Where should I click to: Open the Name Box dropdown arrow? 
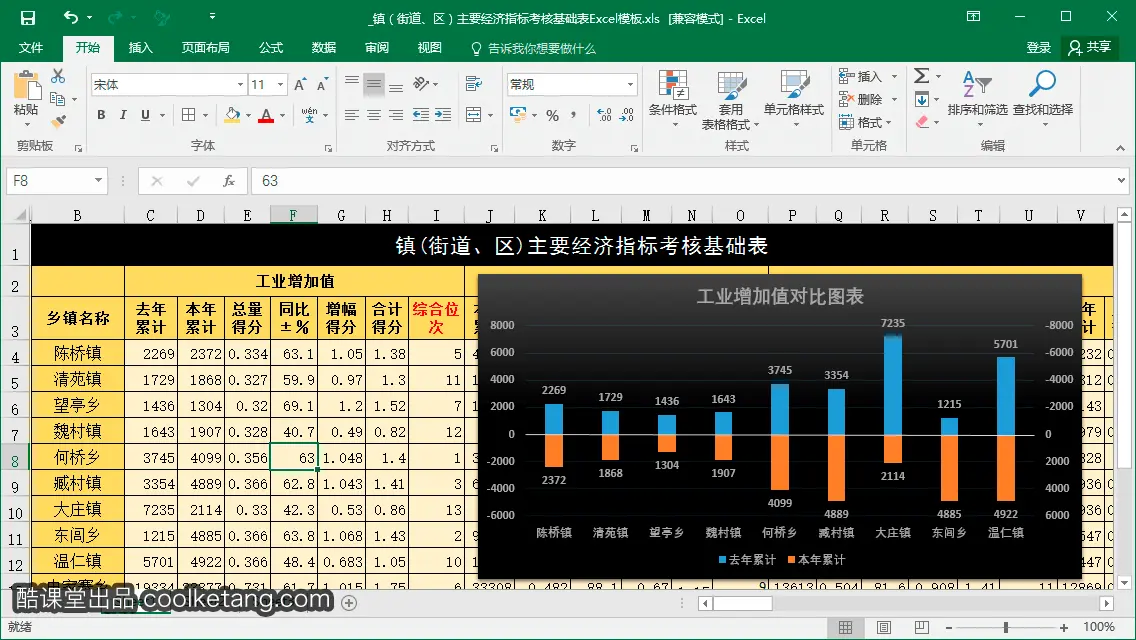point(98,180)
